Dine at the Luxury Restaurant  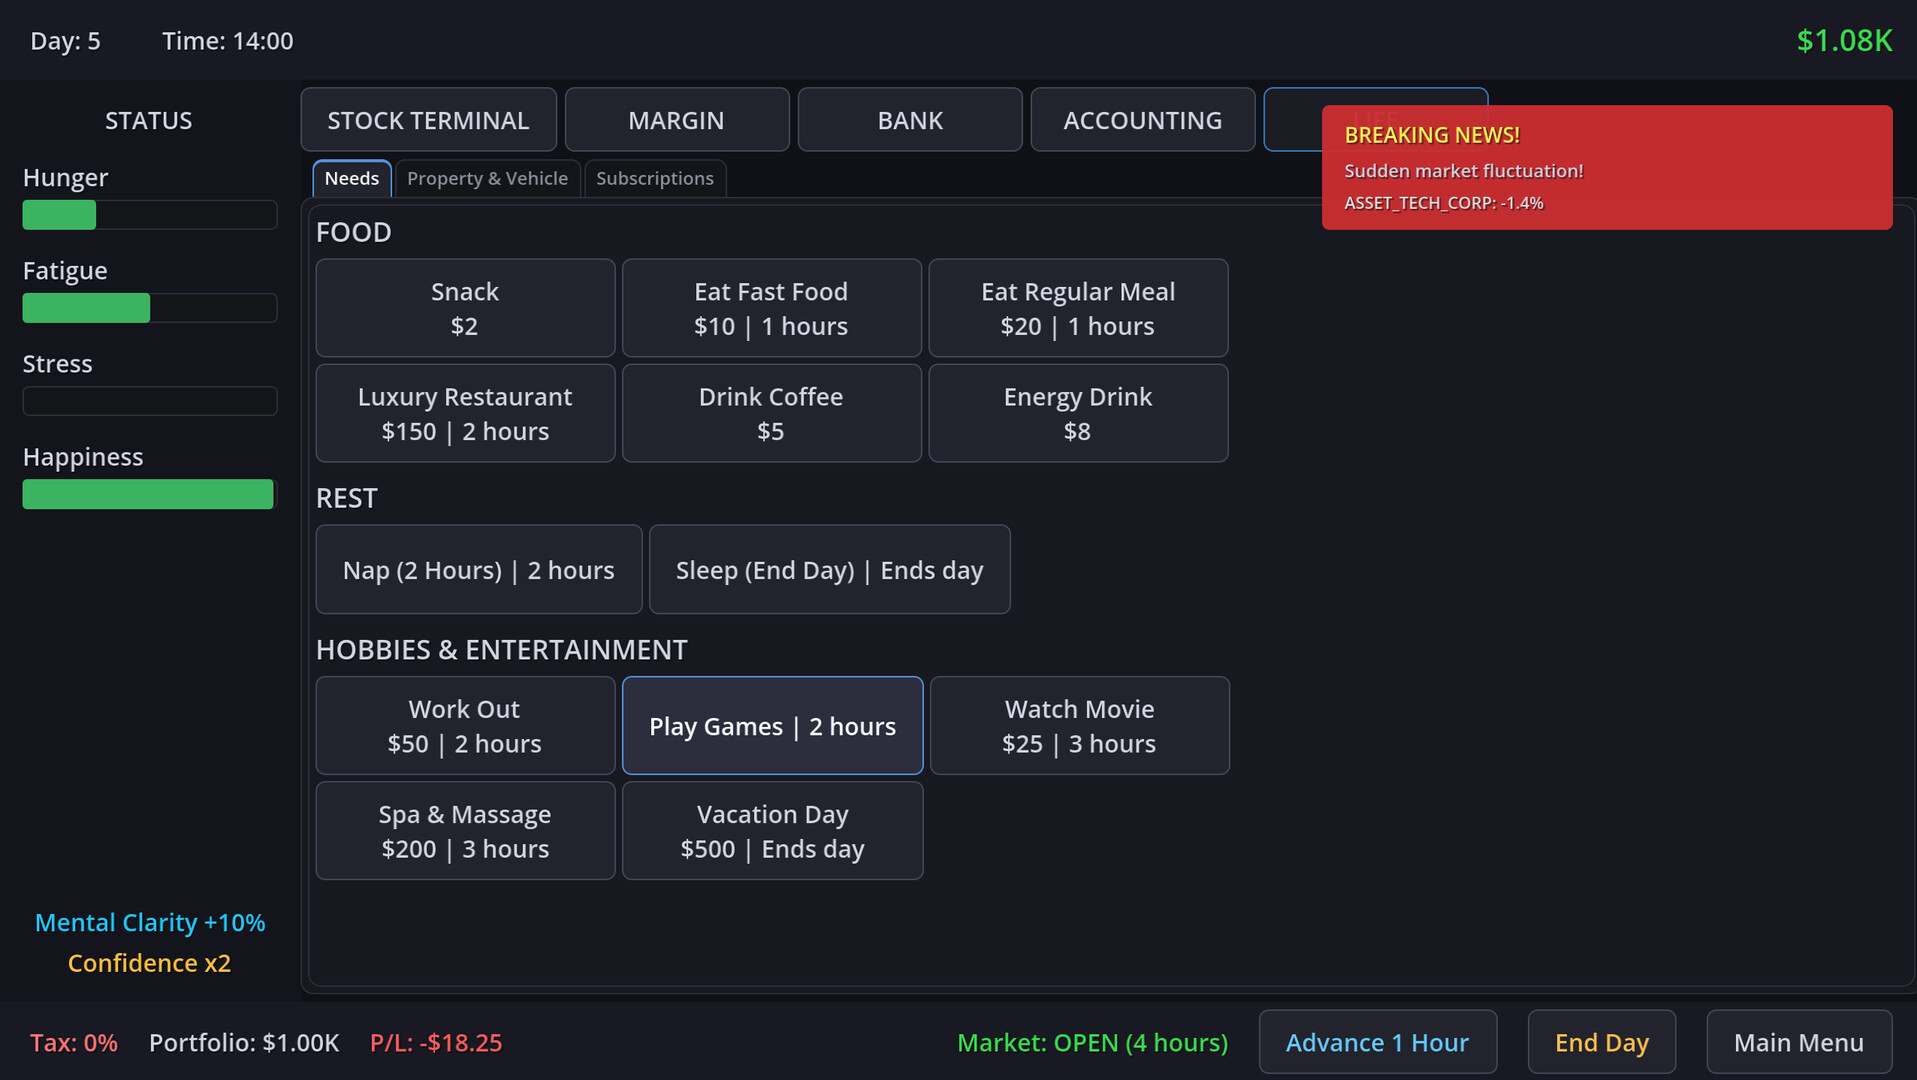pyautogui.click(x=465, y=413)
